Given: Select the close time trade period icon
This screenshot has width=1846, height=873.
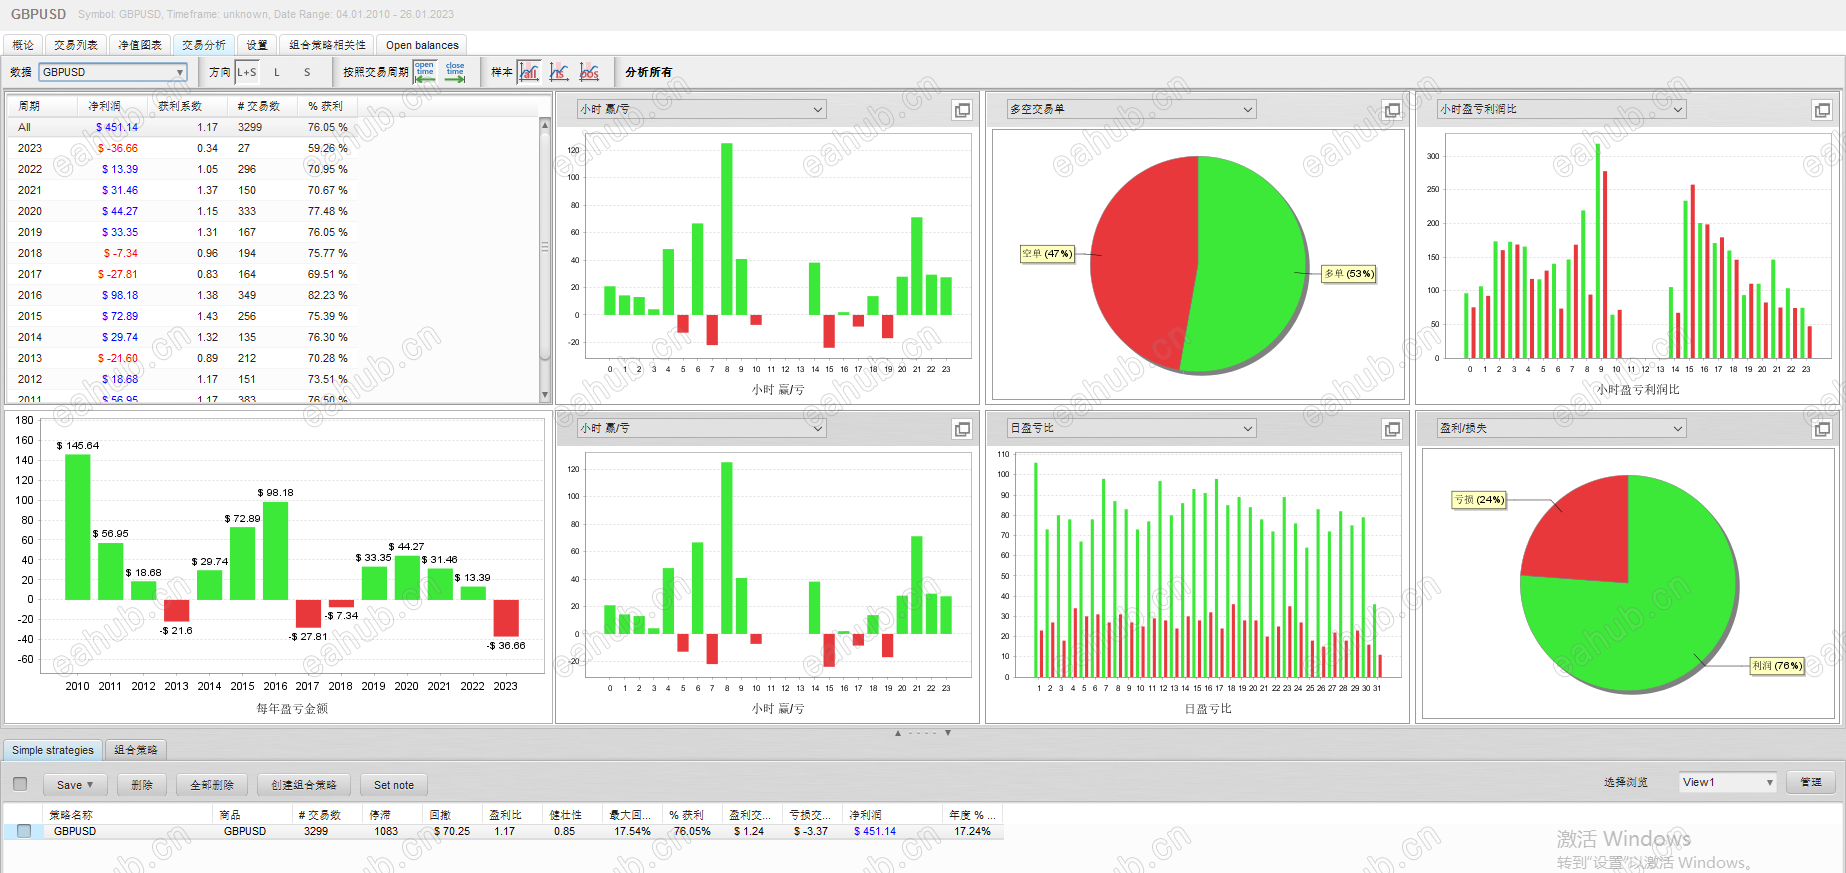Looking at the screenshot, I should click(x=455, y=72).
